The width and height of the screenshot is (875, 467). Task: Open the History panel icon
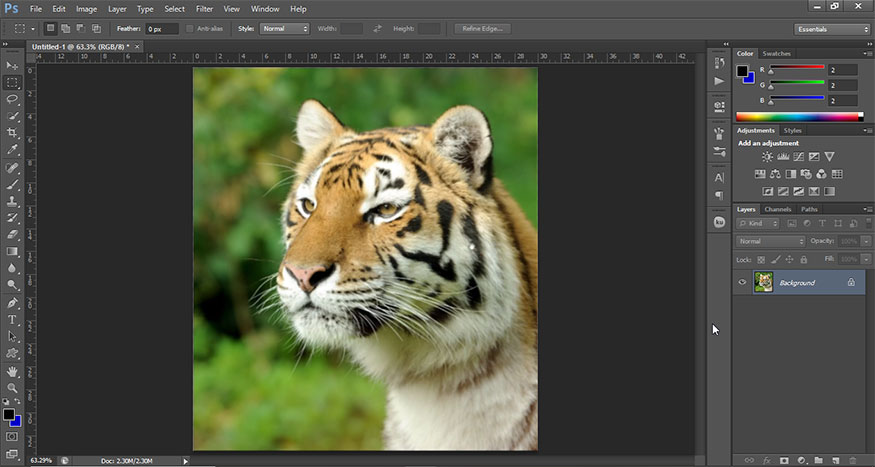pyautogui.click(x=719, y=63)
